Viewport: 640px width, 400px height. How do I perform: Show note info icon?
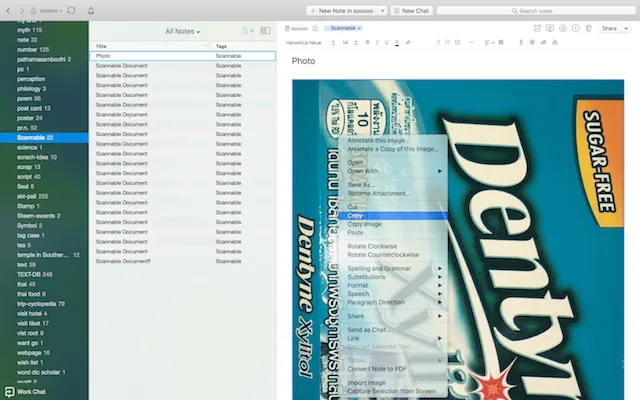(x=576, y=28)
